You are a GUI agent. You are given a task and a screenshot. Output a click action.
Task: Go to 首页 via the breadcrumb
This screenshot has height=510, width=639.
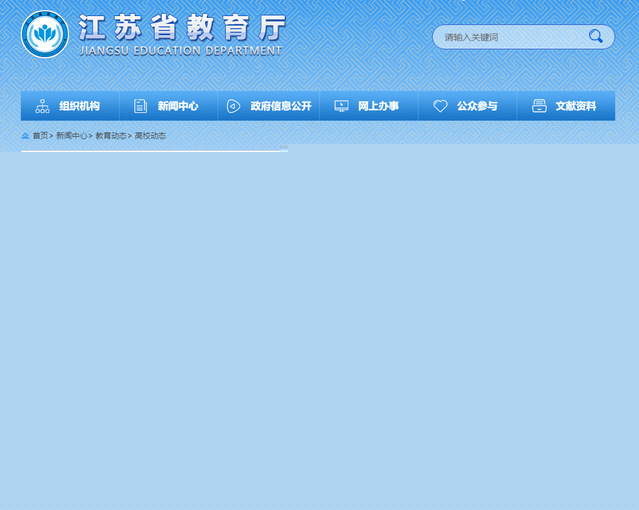tap(40, 135)
